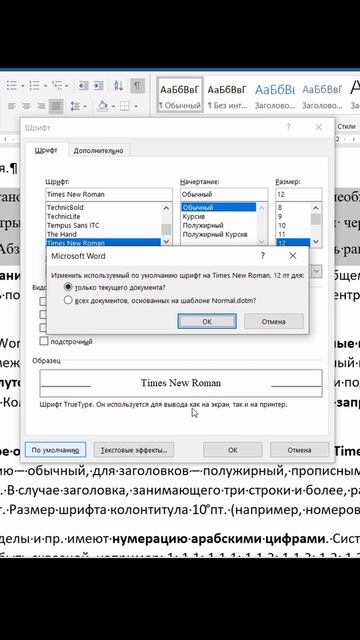Image resolution: width=360 pixels, height=640 pixels.
Task: Expand the Shading color dropdown arrow
Action: 113,107
